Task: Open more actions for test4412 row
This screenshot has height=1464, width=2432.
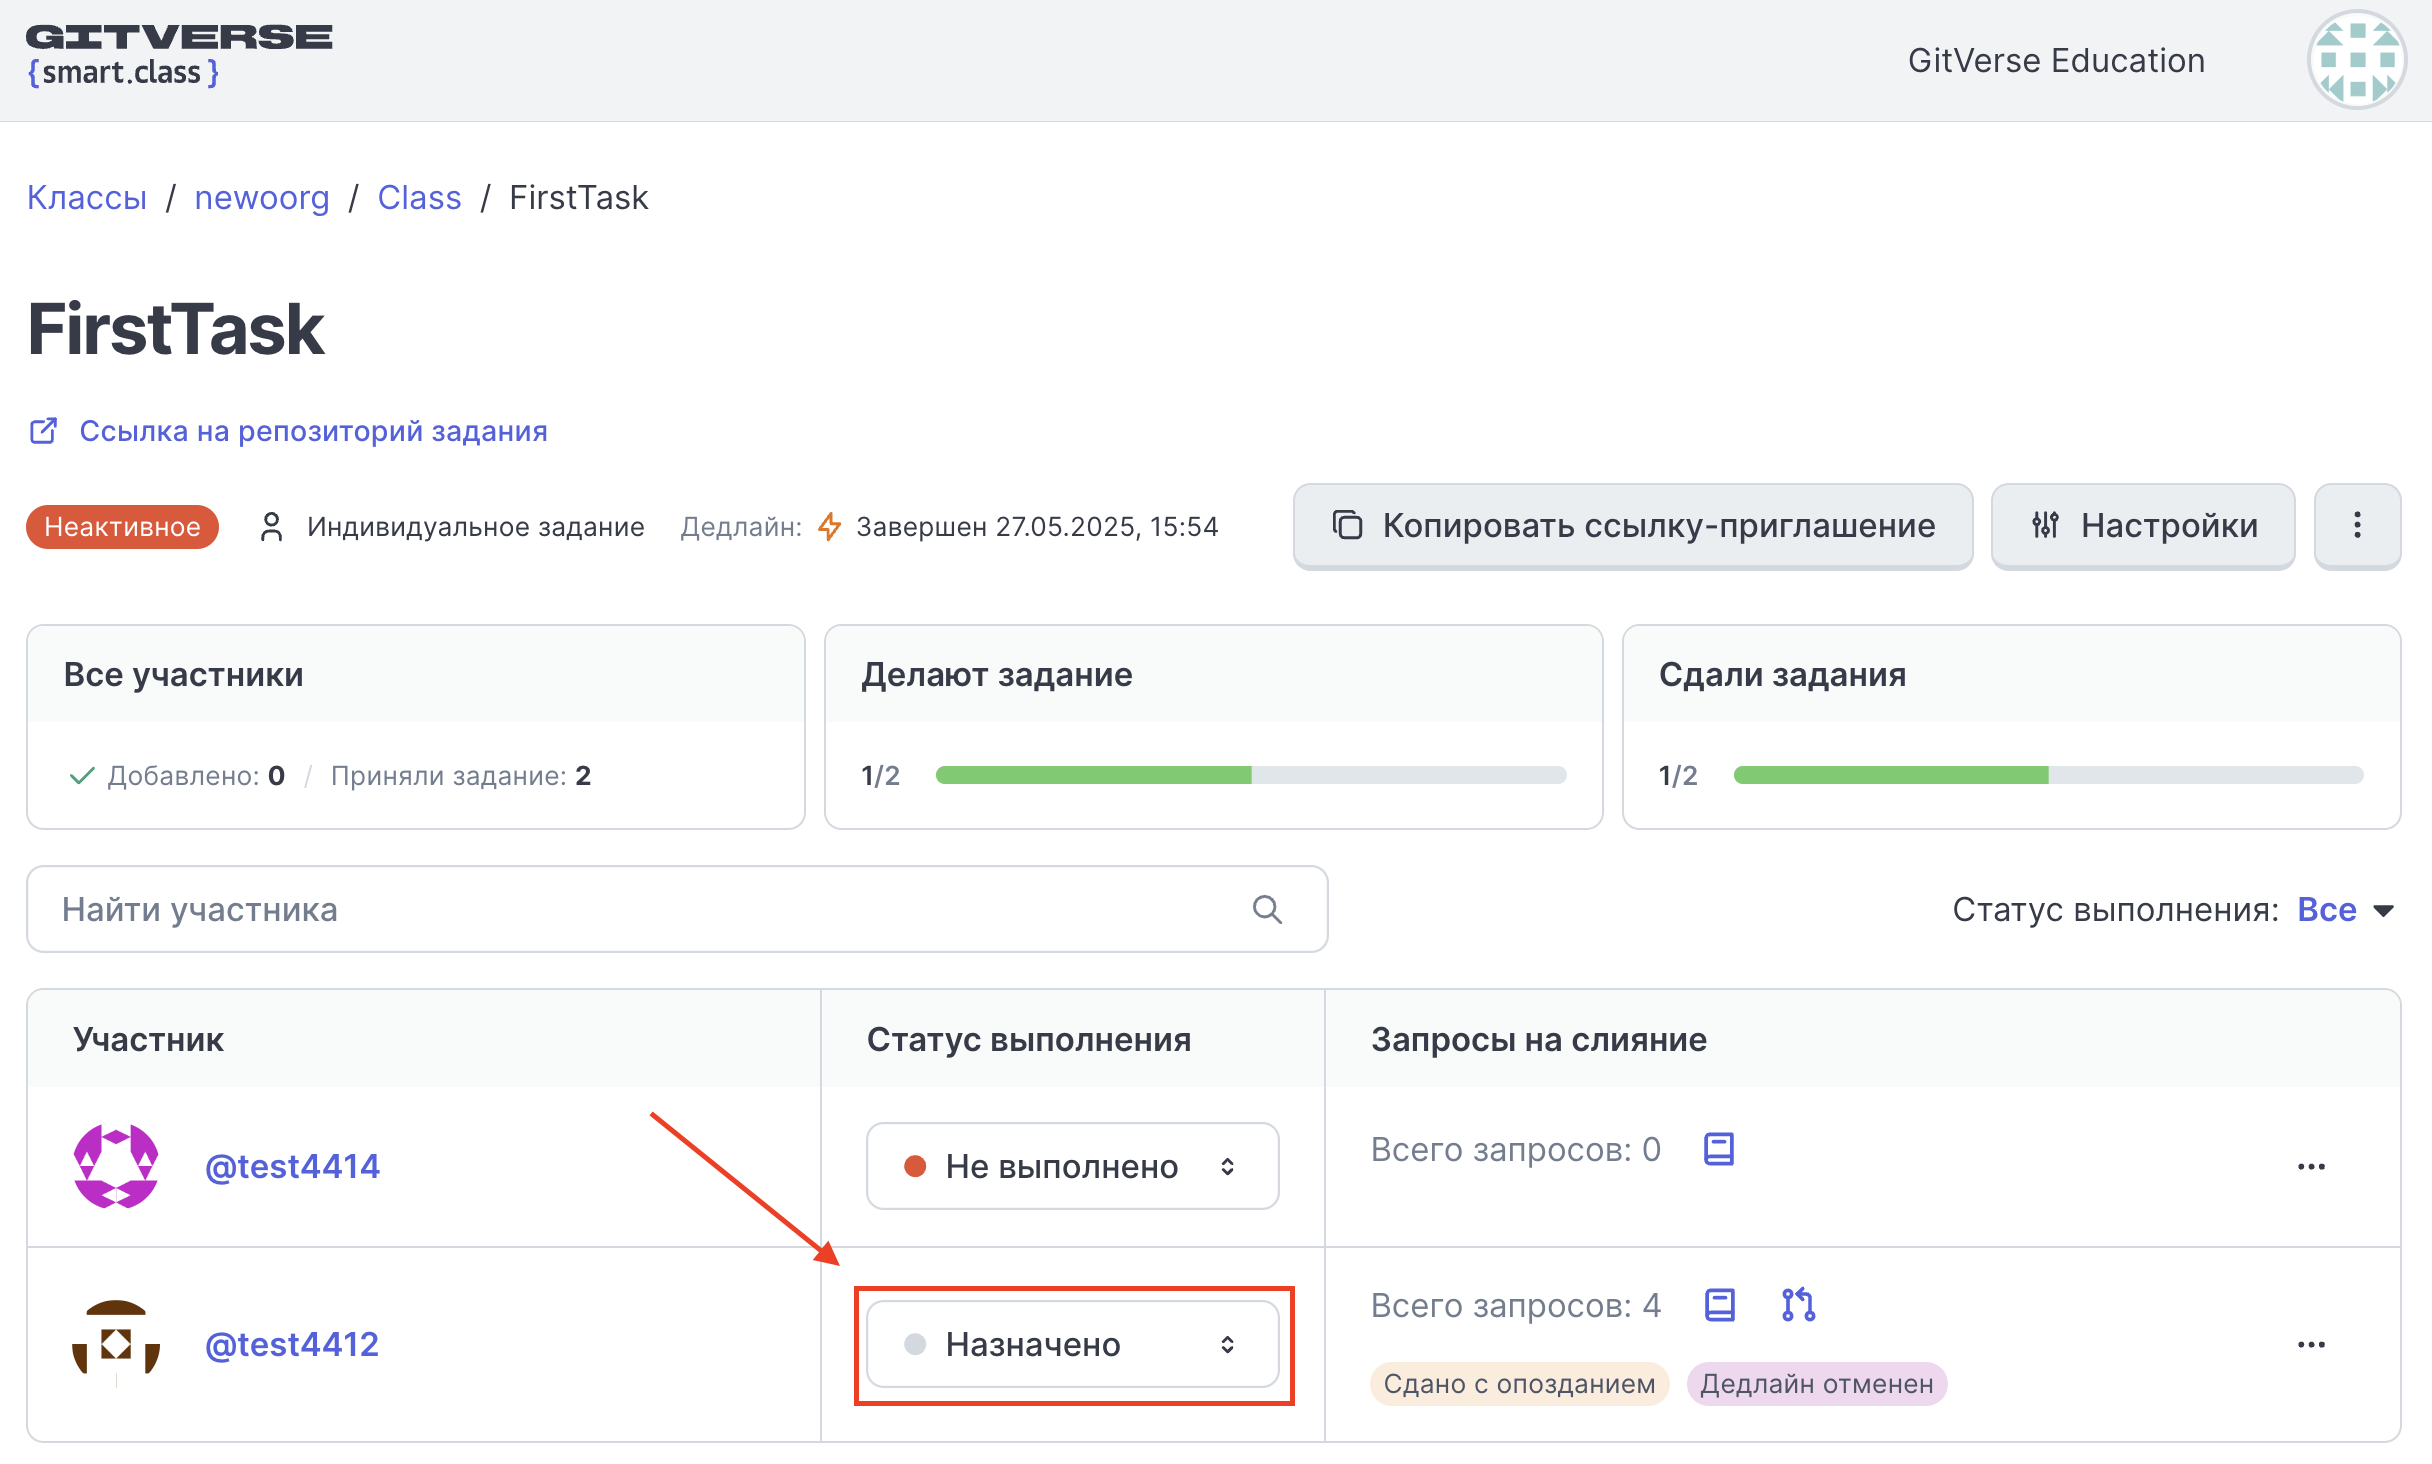Action: (x=2311, y=1345)
